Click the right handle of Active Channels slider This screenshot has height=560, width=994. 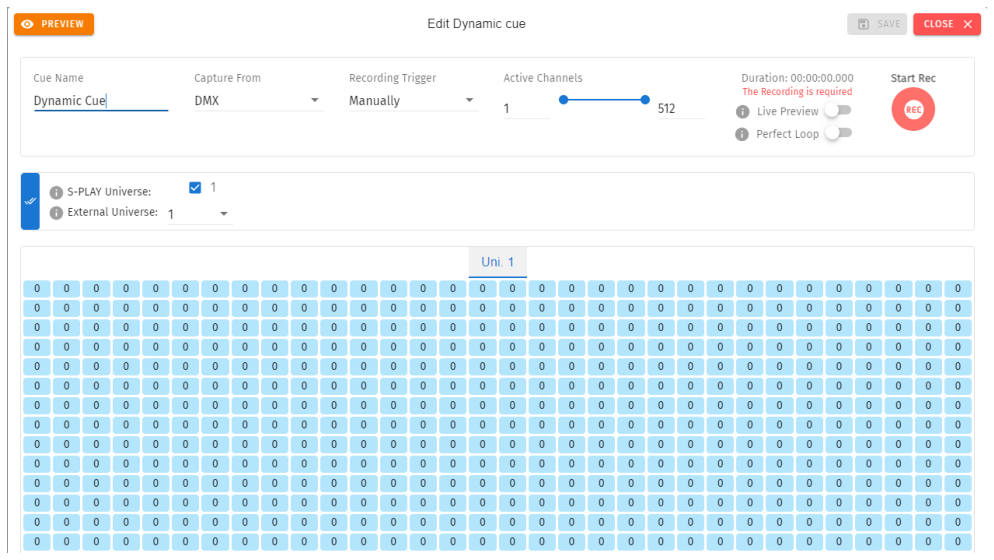(x=645, y=100)
